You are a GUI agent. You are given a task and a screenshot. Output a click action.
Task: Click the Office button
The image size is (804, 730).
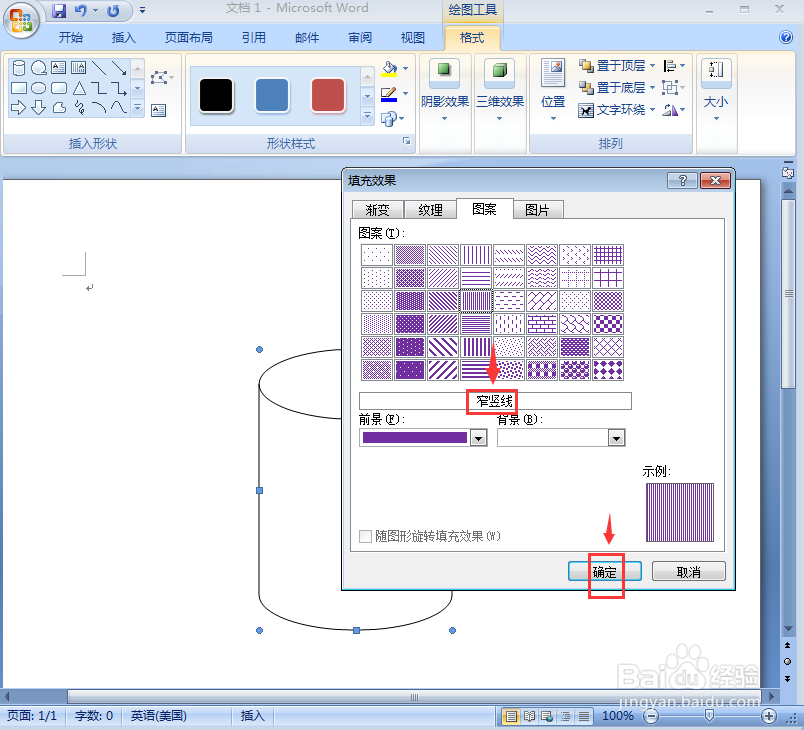pyautogui.click(x=21, y=21)
